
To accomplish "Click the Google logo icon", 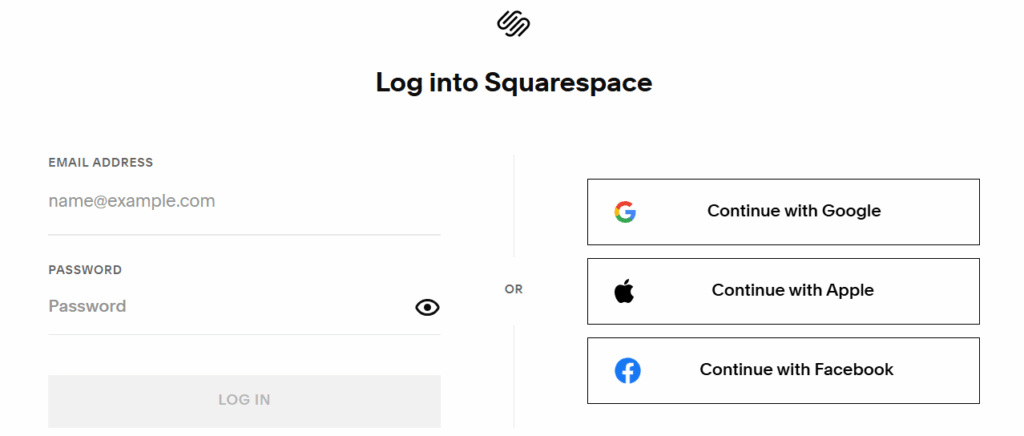I will (625, 212).
